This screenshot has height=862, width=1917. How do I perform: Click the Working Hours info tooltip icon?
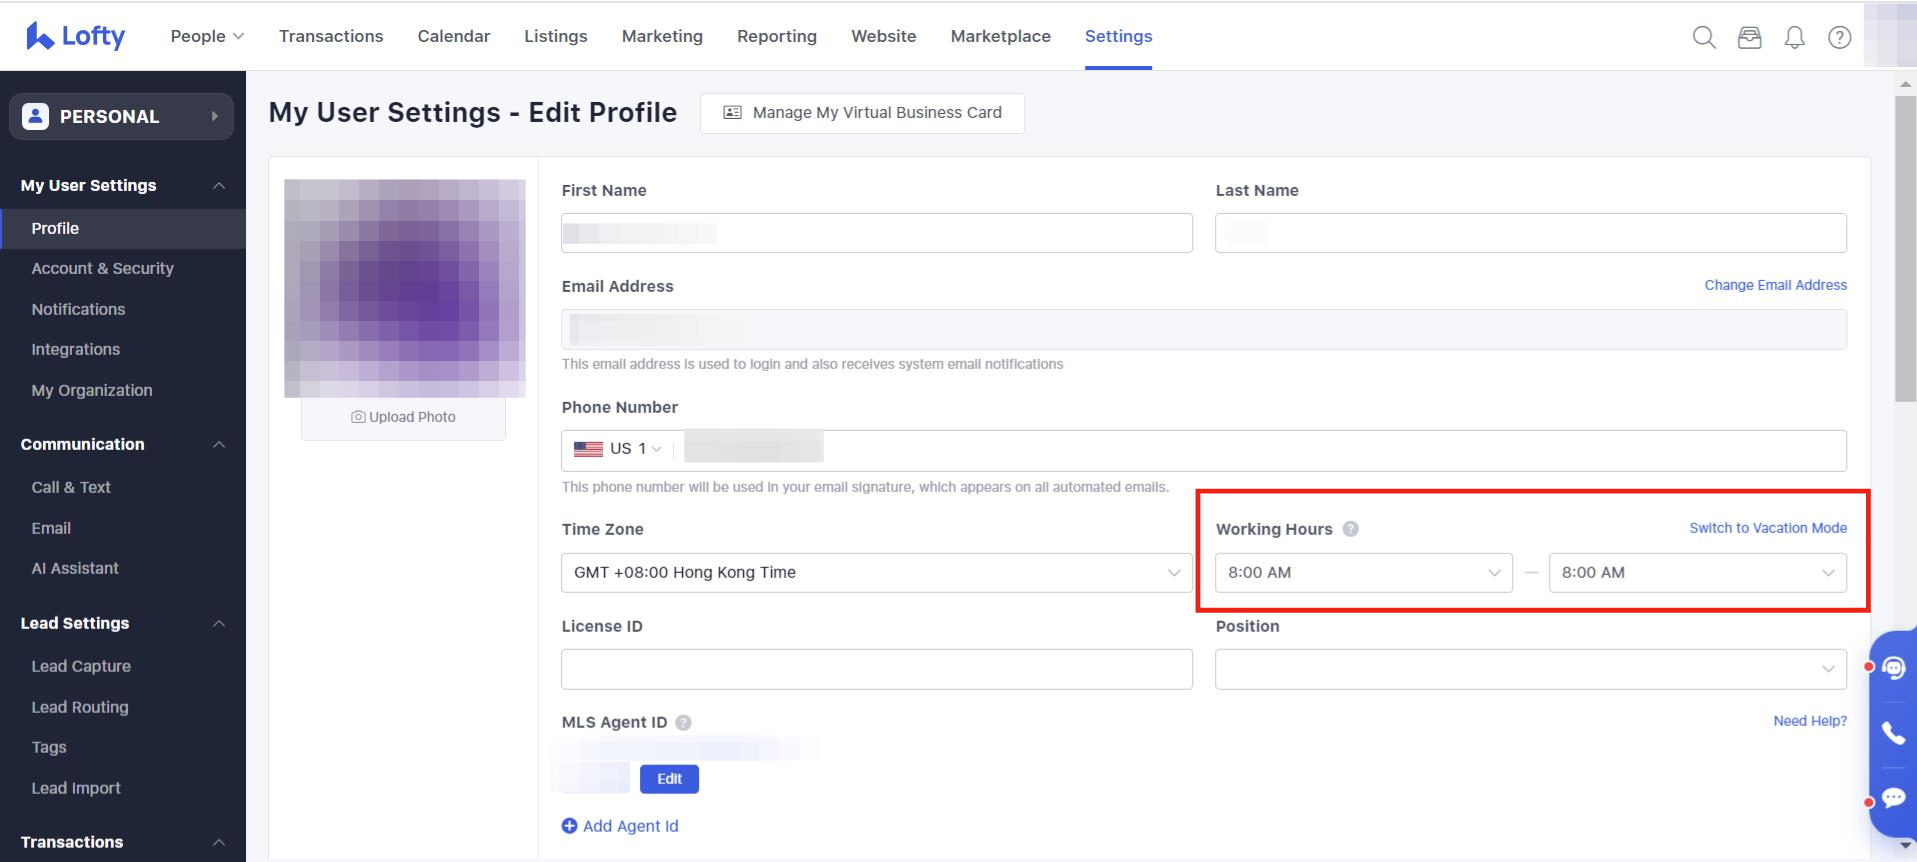1350,529
